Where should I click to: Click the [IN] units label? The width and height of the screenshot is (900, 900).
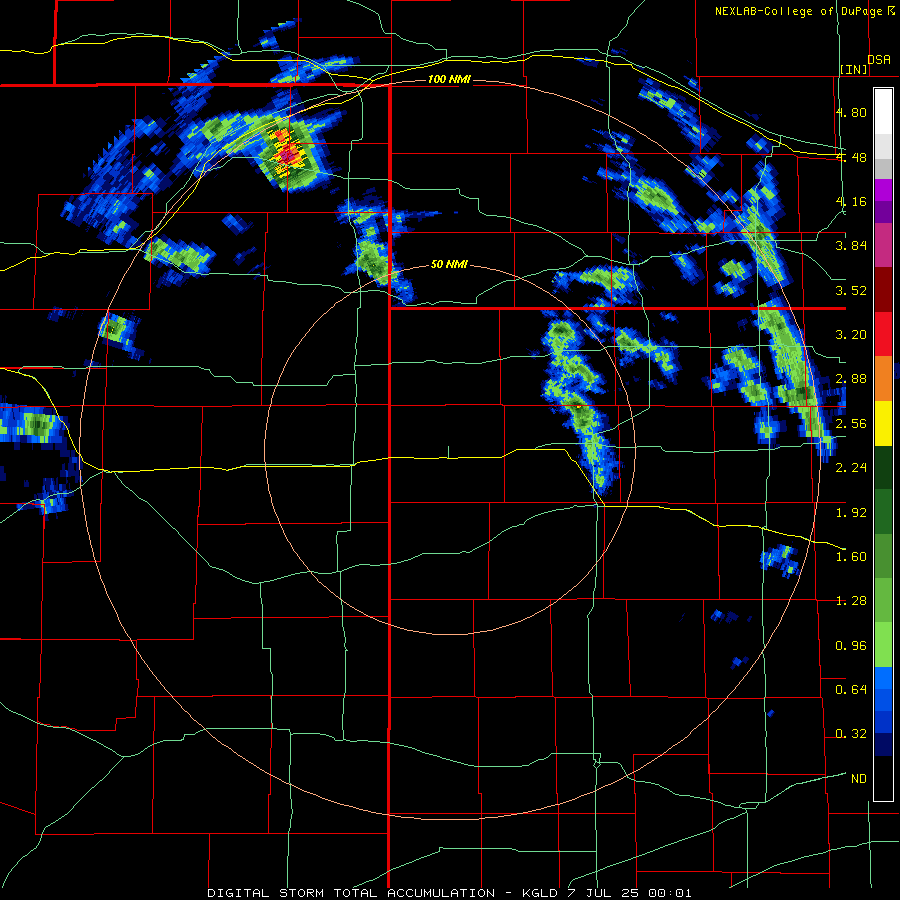pos(854,69)
